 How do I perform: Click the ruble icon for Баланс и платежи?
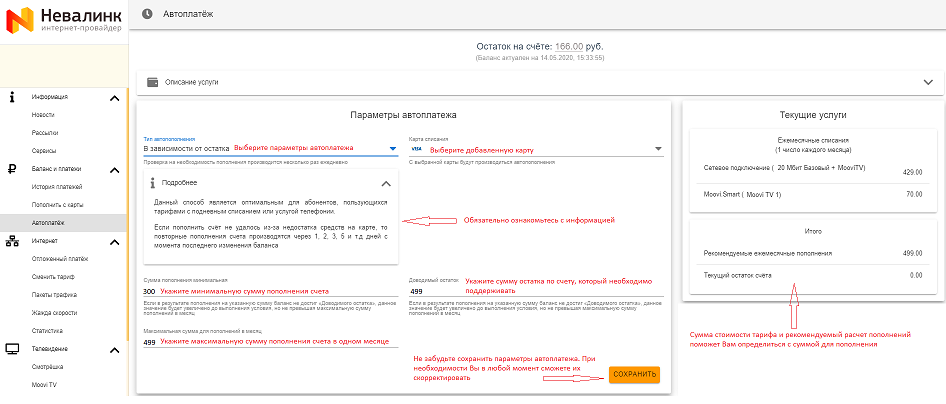[x=12, y=169]
